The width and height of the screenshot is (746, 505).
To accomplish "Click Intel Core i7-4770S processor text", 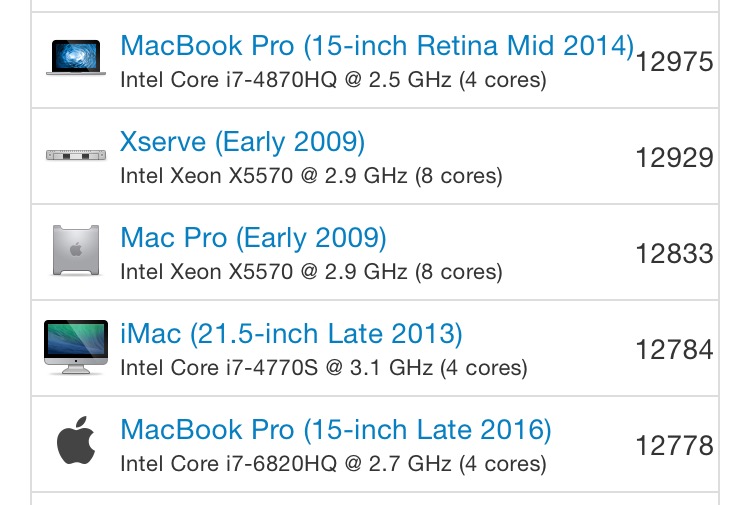I will click(x=324, y=368).
